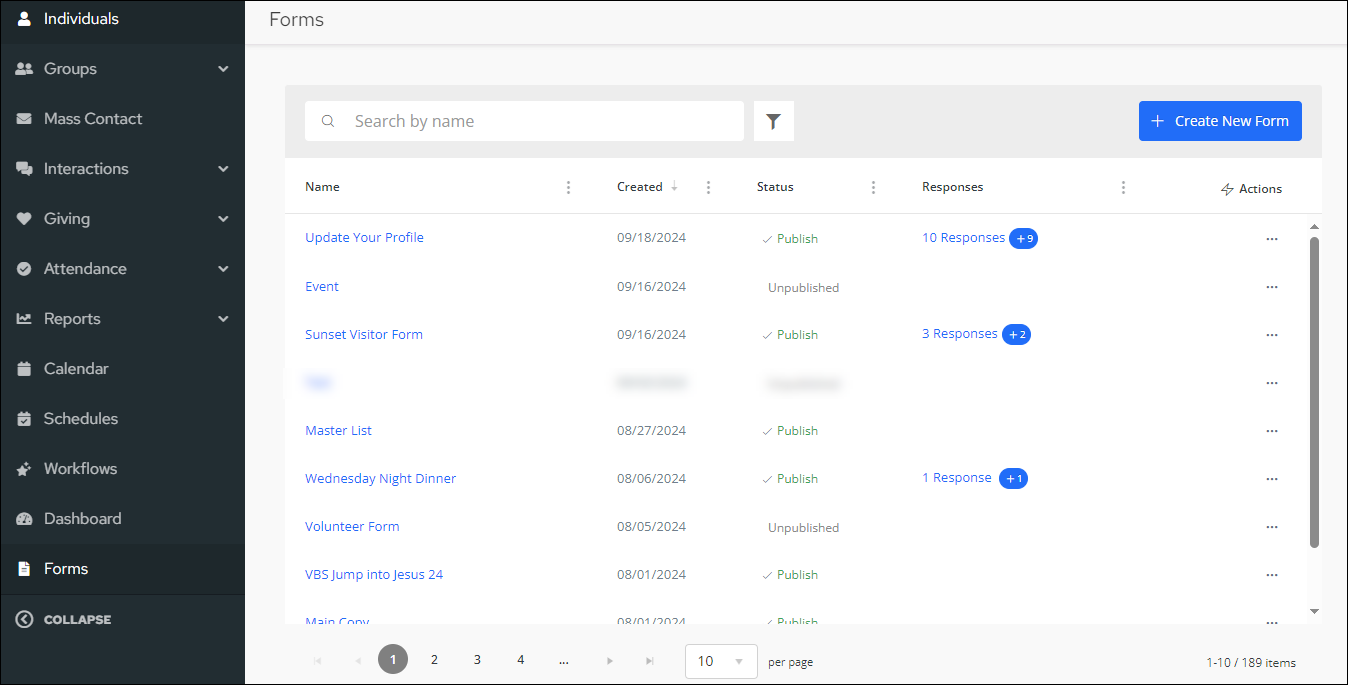
Task: Click the +9 badge beside 10 Responses
Action: tap(1023, 239)
